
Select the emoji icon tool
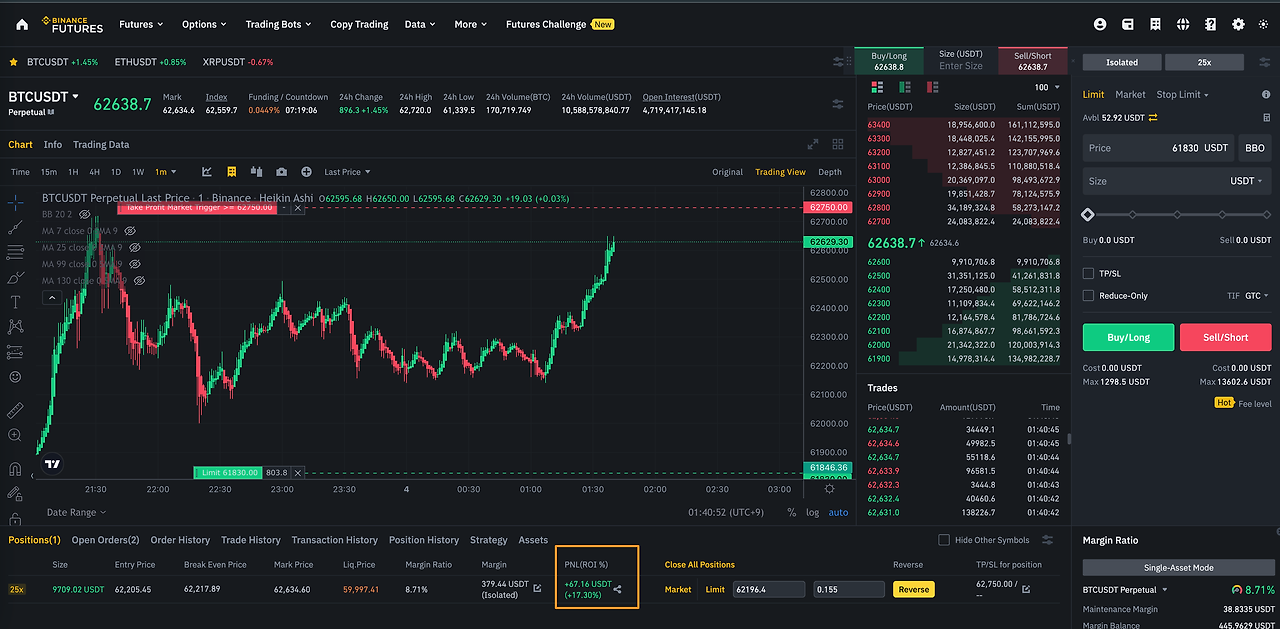click(x=15, y=377)
